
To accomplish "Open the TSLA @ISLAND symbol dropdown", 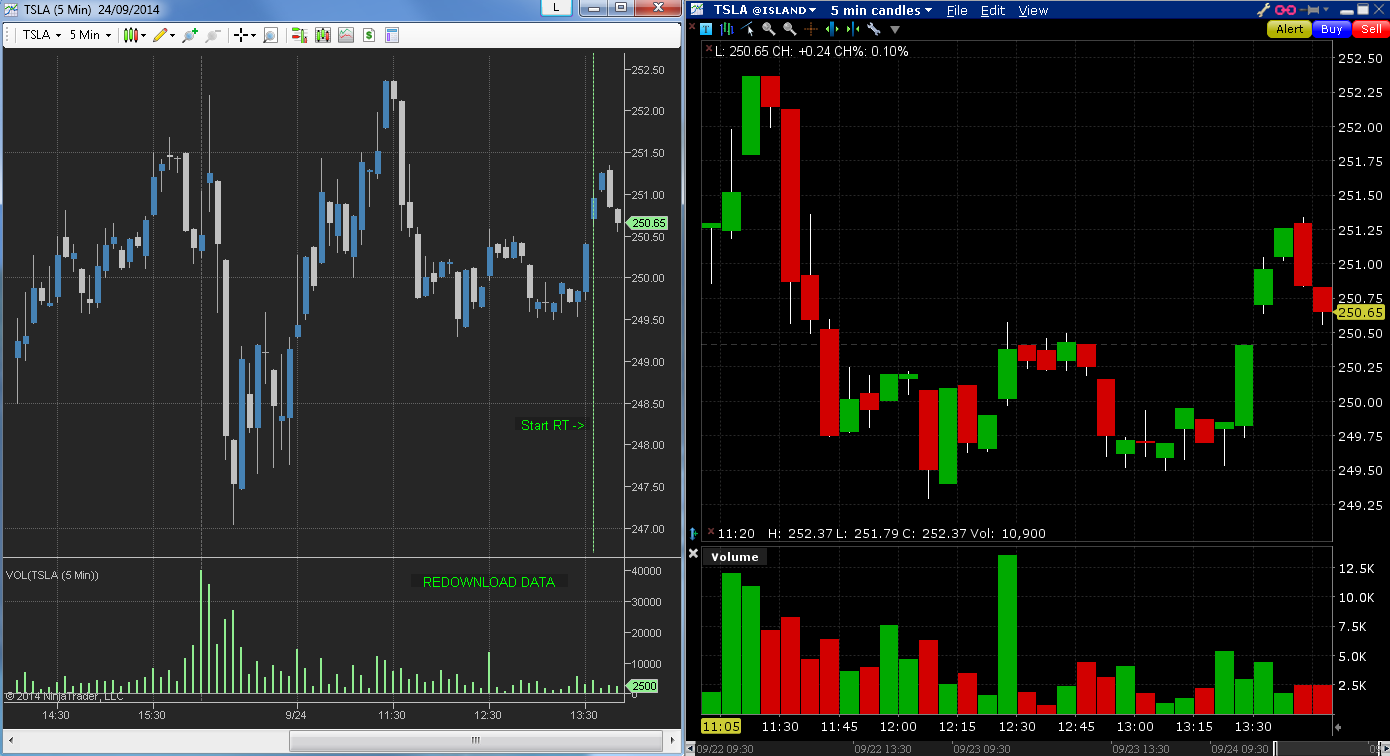I will click(x=765, y=10).
